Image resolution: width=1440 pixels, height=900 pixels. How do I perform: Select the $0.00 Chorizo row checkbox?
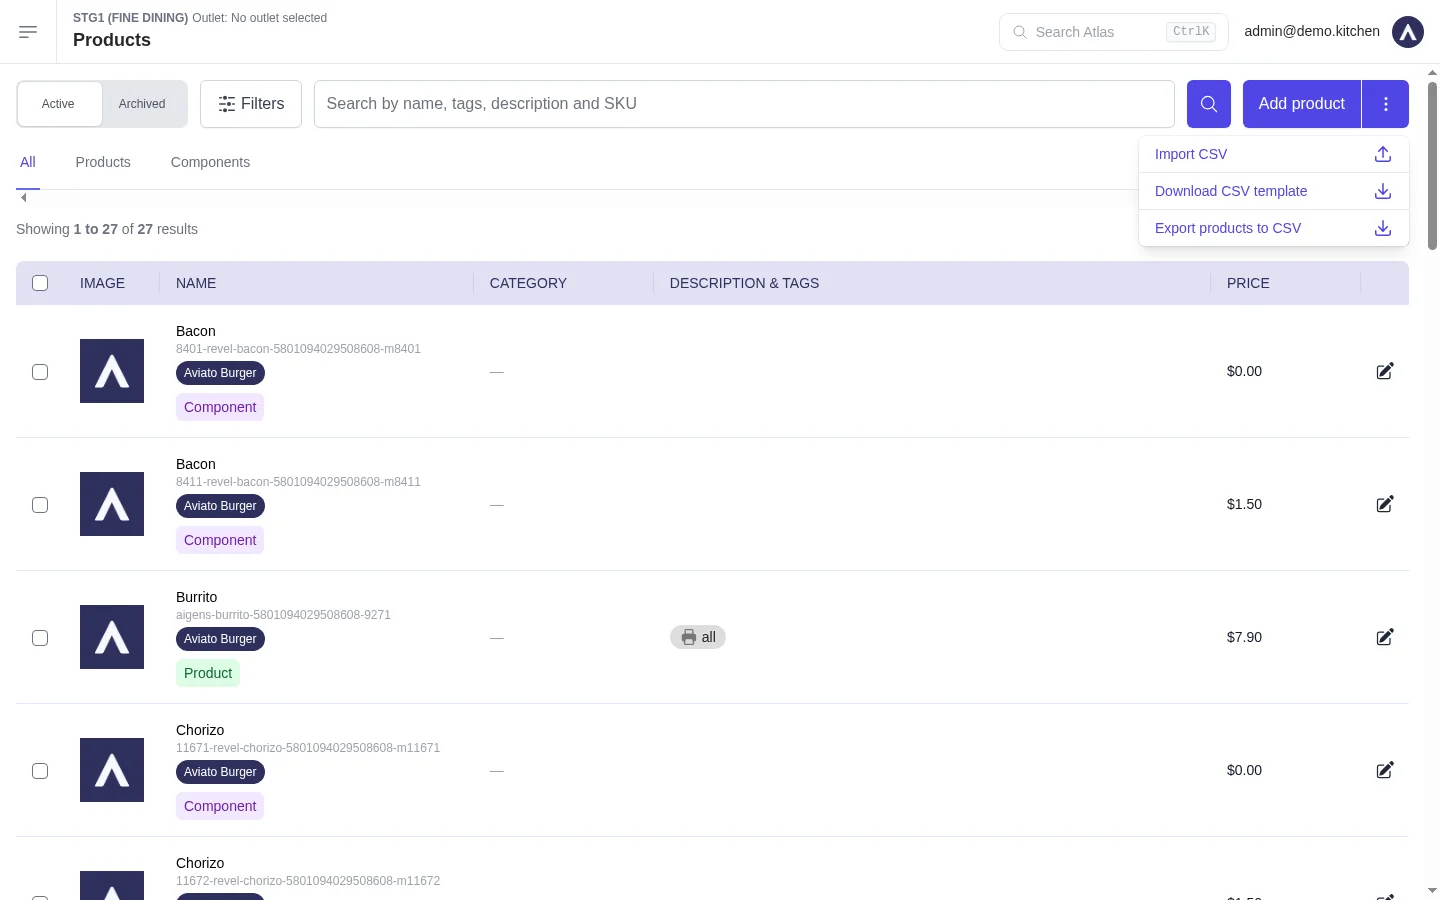[x=40, y=771]
